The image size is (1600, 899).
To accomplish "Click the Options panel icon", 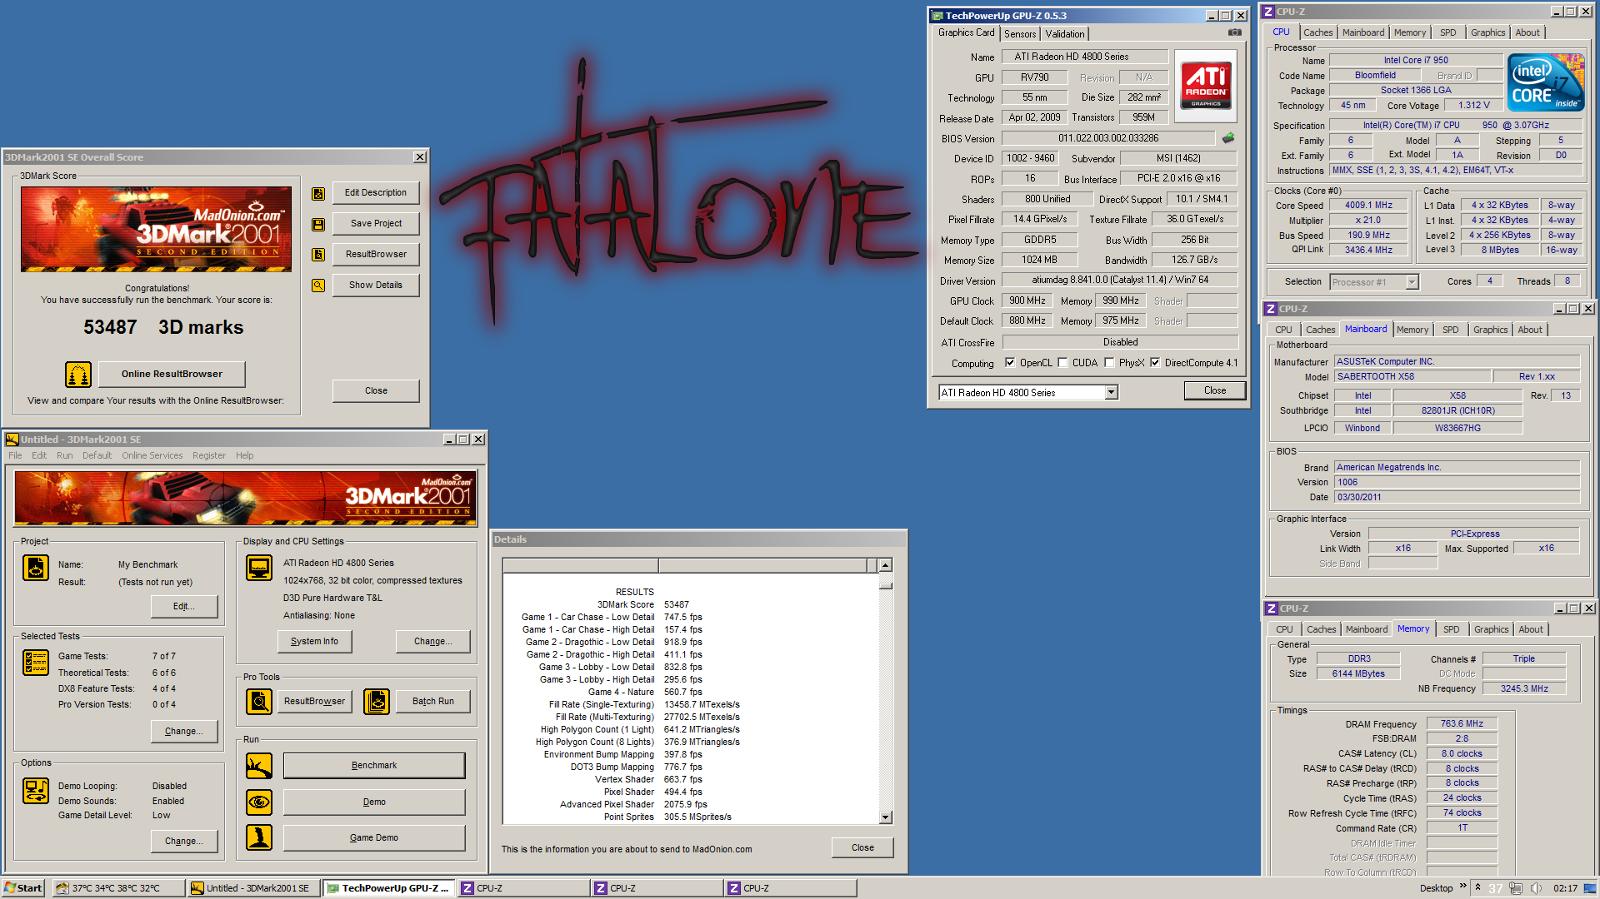I will pyautogui.click(x=36, y=790).
